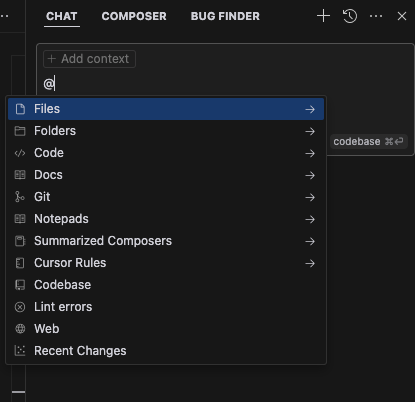Click the Git branch icon
Screen dimensions: 415x402
click(x=20, y=197)
